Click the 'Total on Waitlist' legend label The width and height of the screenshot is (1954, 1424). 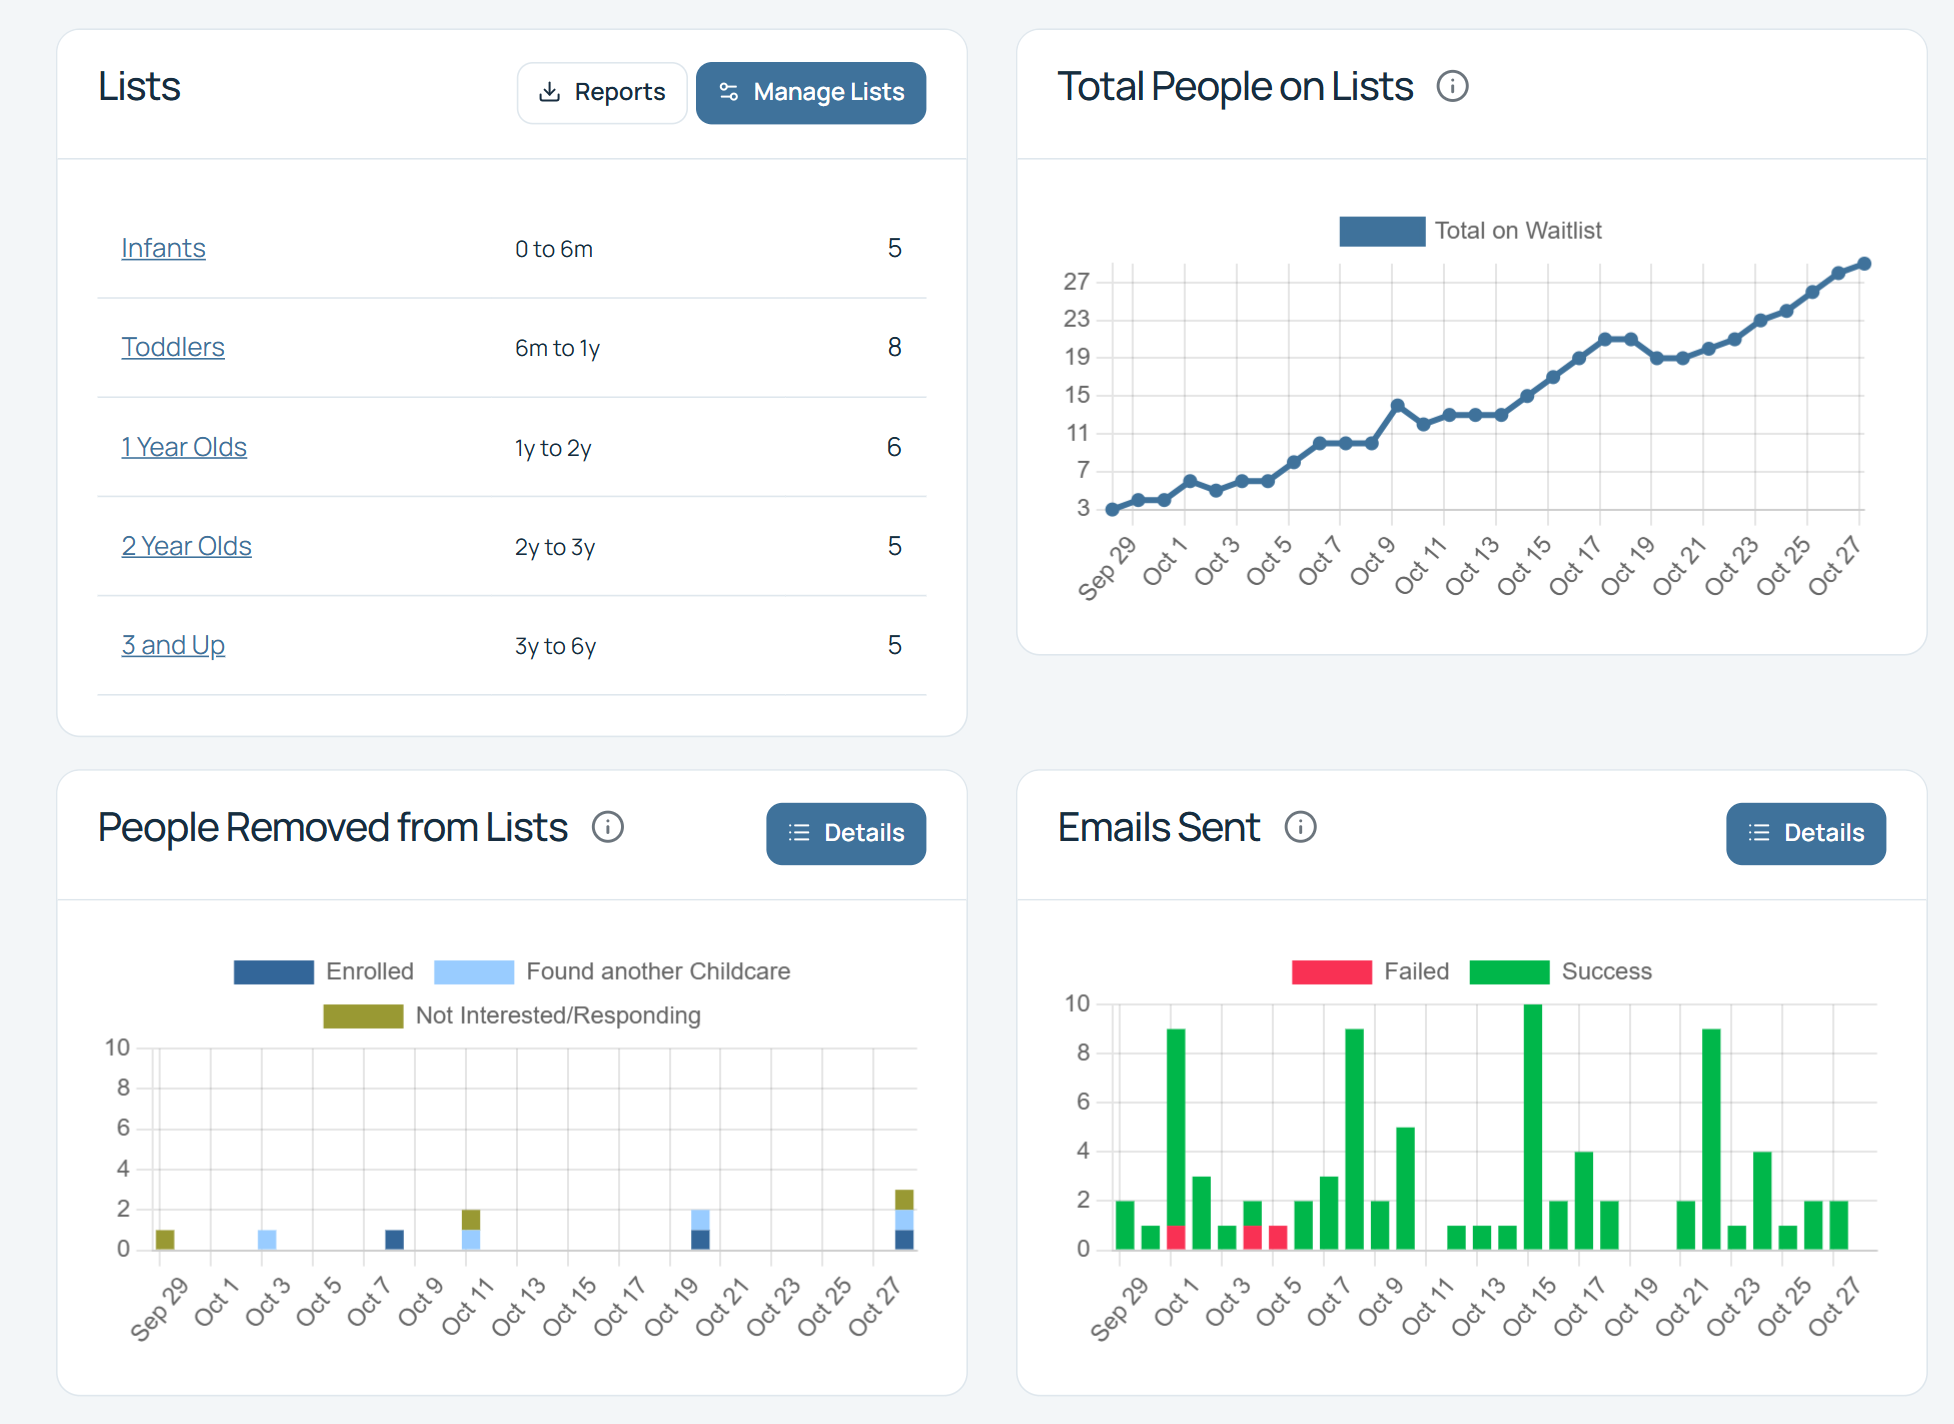click(1518, 231)
